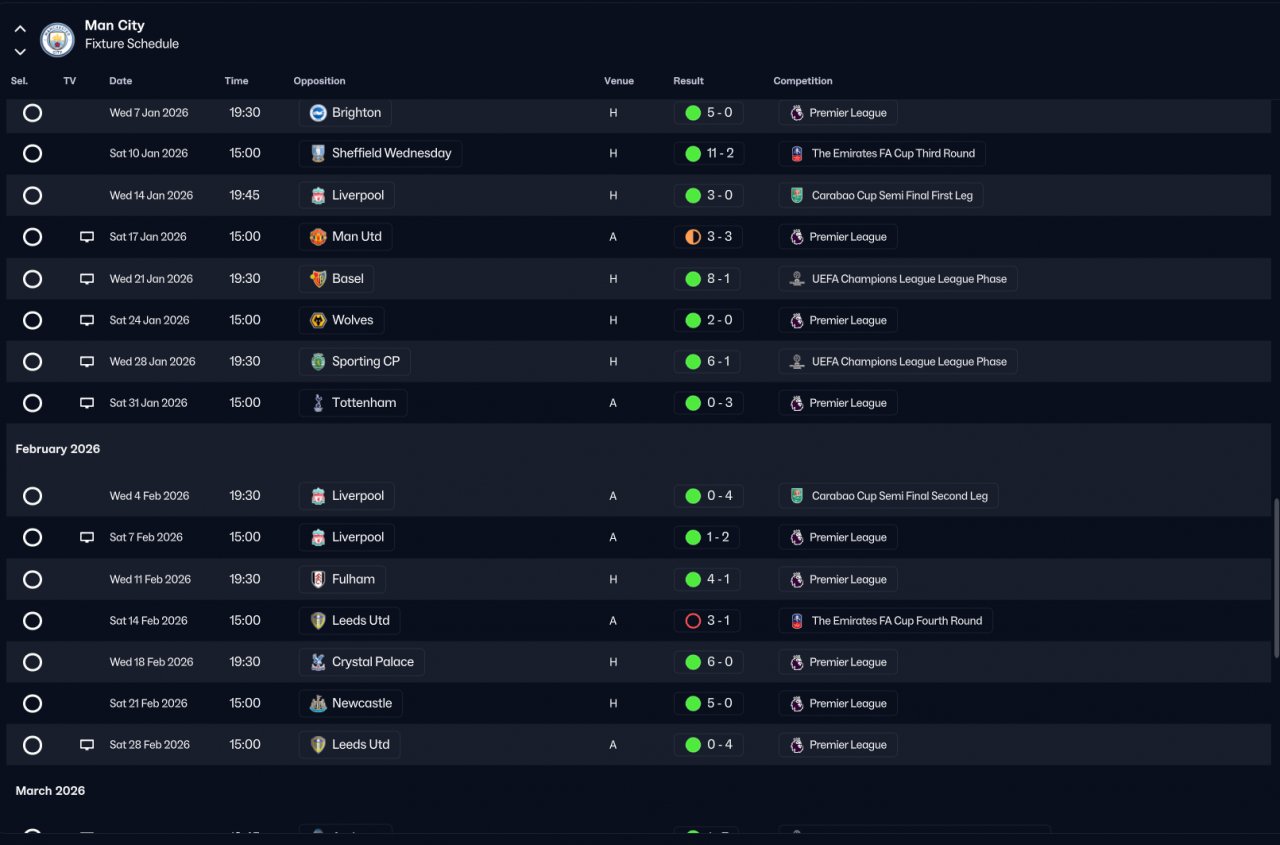The height and width of the screenshot is (845, 1280).
Task: Click the Carabao Cup logo in the 14 Jan row
Action: coord(797,196)
